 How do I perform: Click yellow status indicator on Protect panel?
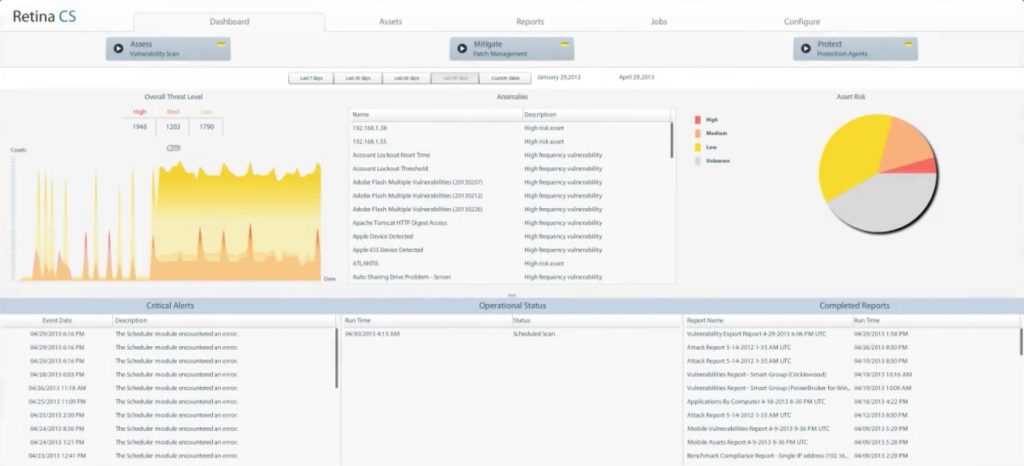(908, 44)
